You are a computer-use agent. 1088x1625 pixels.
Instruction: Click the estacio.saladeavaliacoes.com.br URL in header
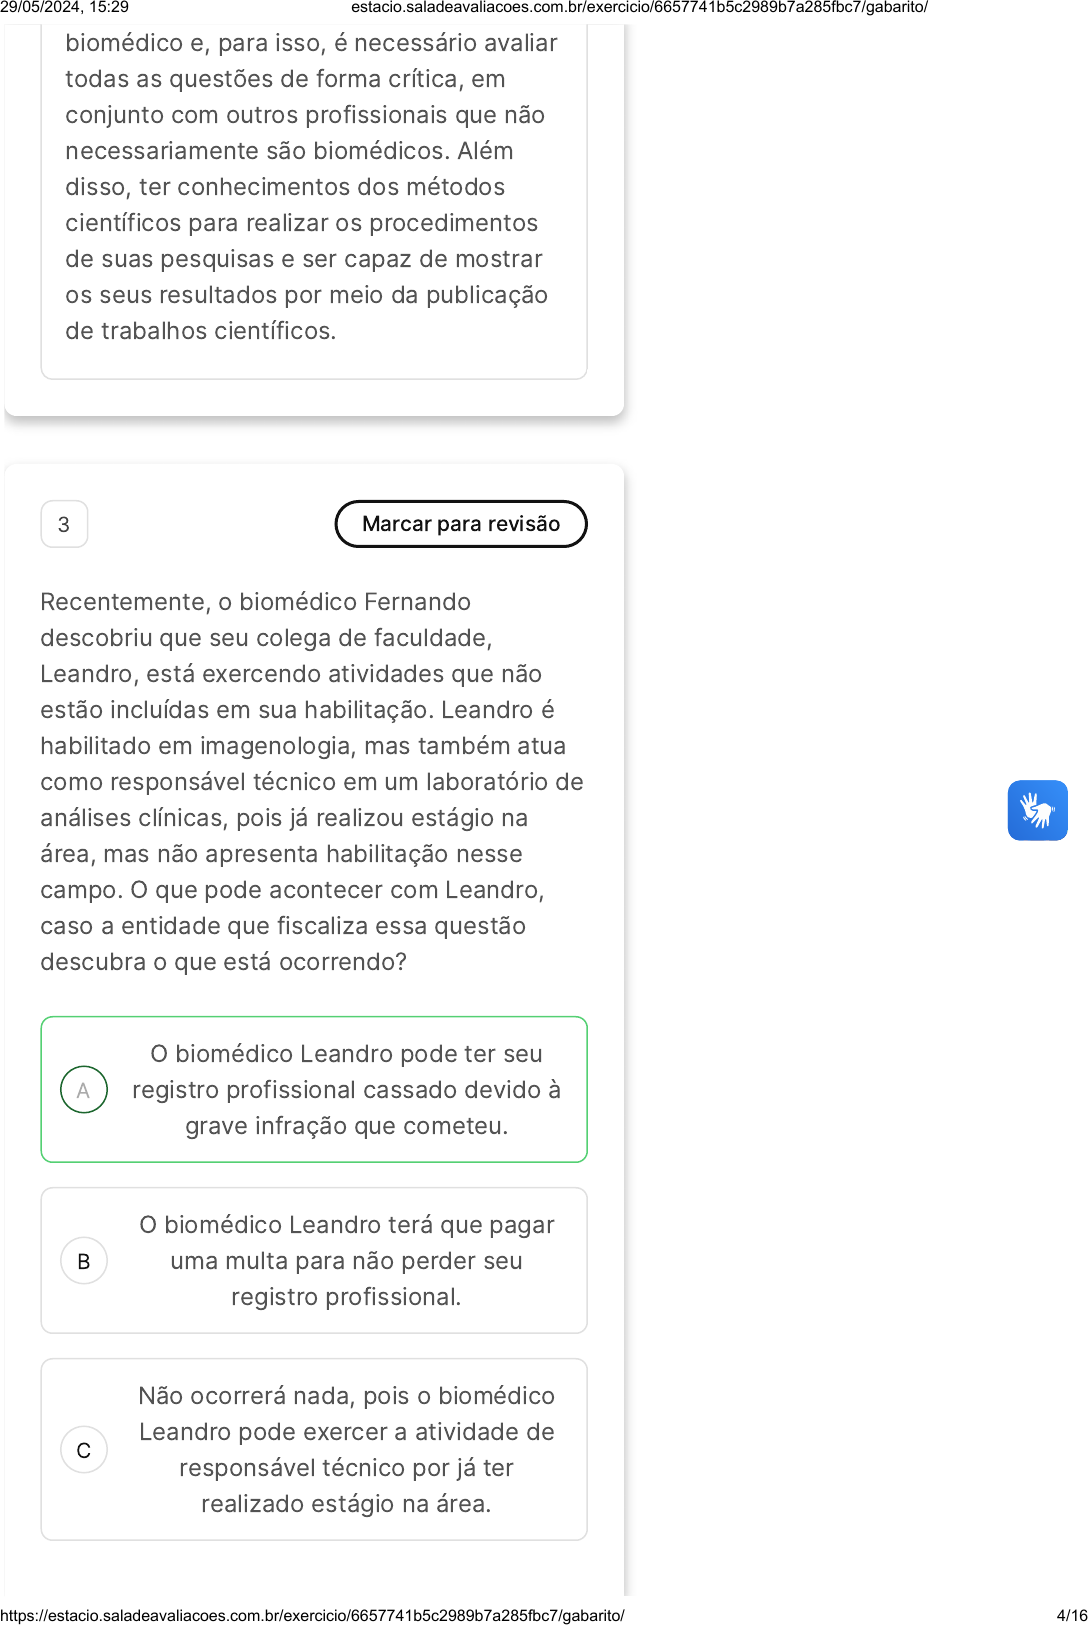coord(639,7)
